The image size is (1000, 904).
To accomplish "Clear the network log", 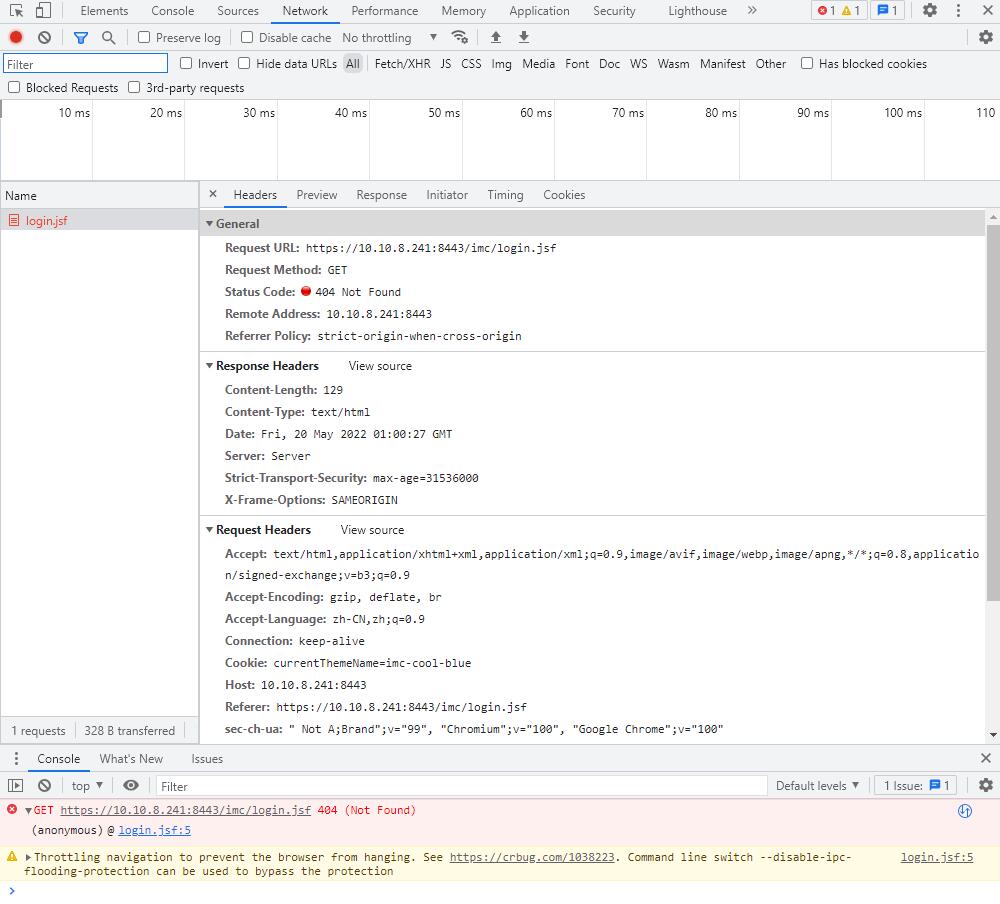I will point(44,37).
